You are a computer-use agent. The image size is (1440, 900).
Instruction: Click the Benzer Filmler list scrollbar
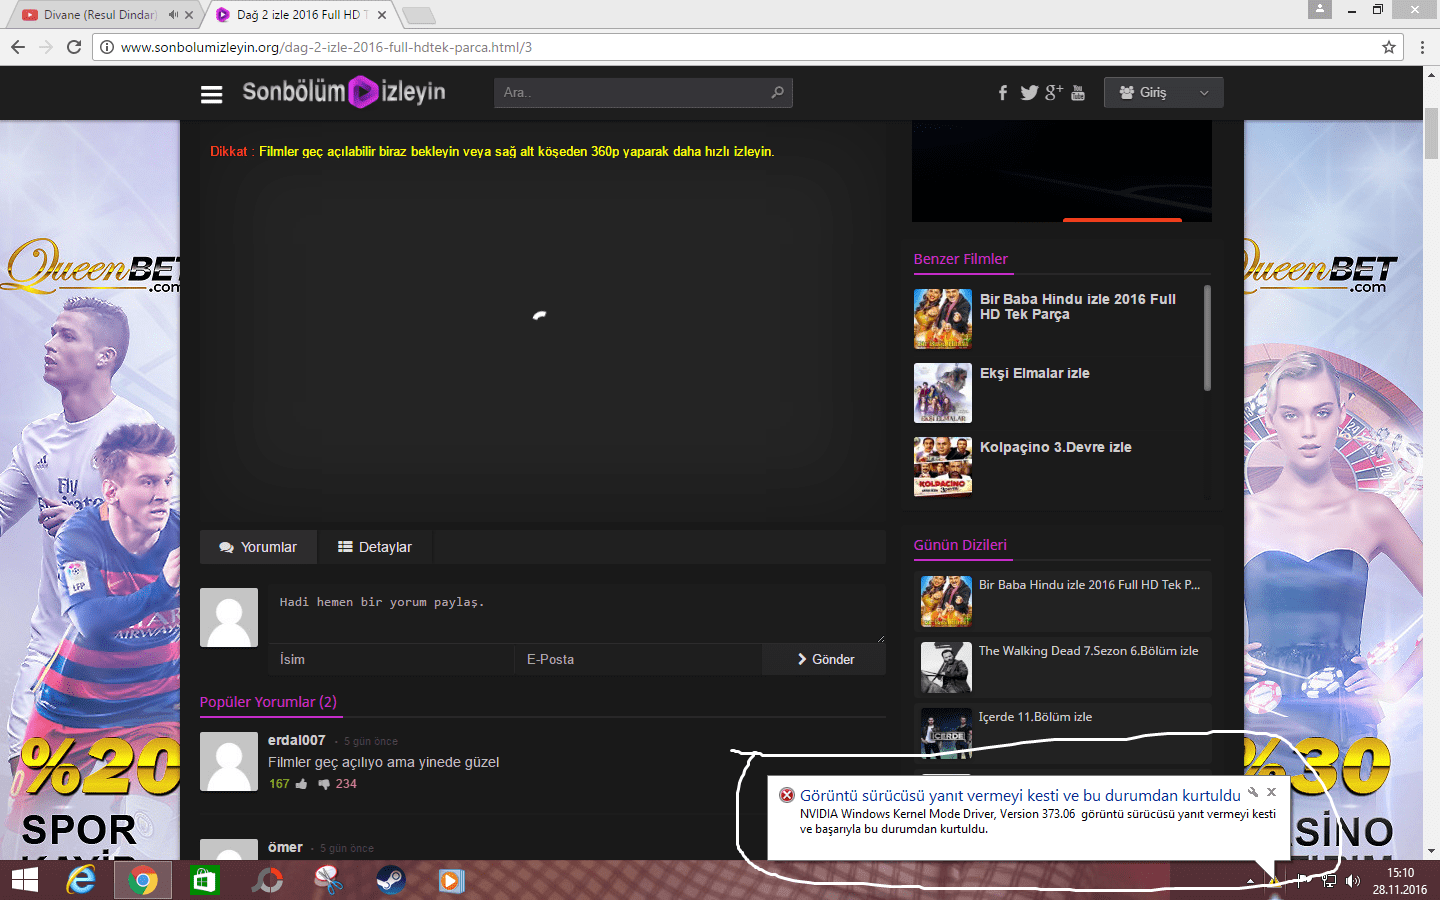(x=1208, y=338)
